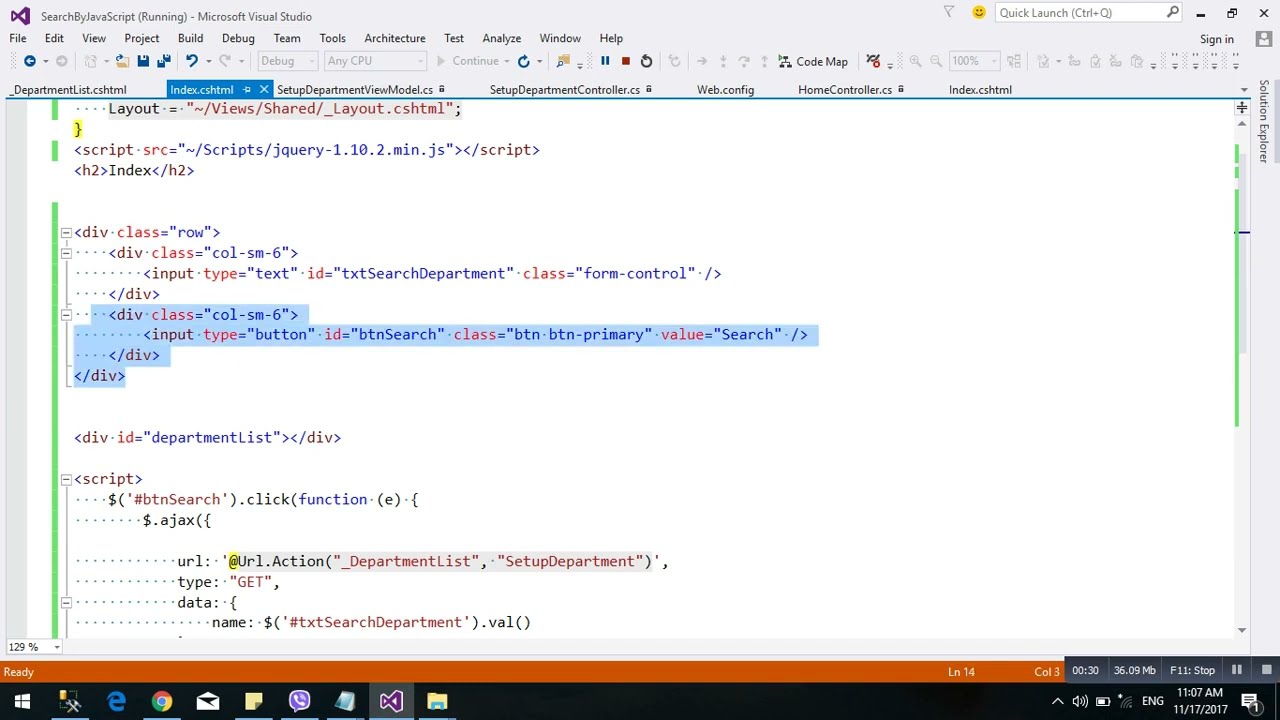Viewport: 1280px width, 720px height.
Task: Pause debugging with Break All icon
Action: tap(605, 61)
